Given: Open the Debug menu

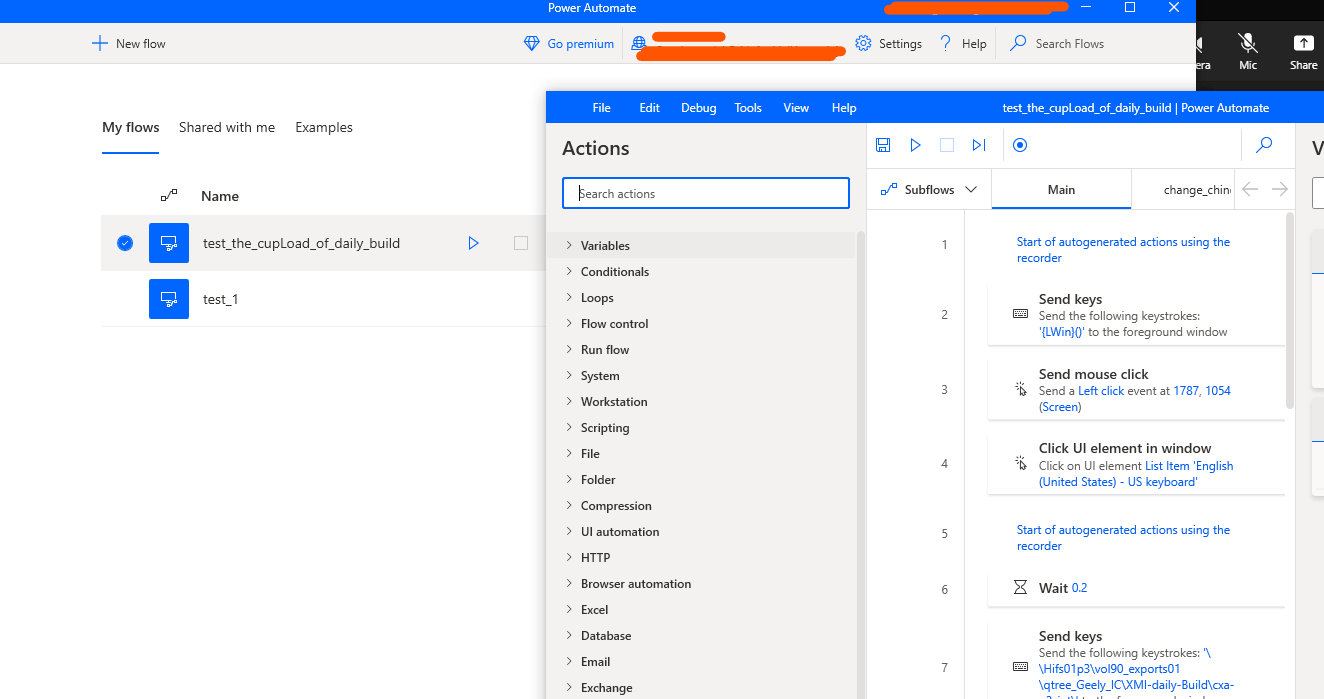Looking at the screenshot, I should pyautogui.click(x=699, y=108).
